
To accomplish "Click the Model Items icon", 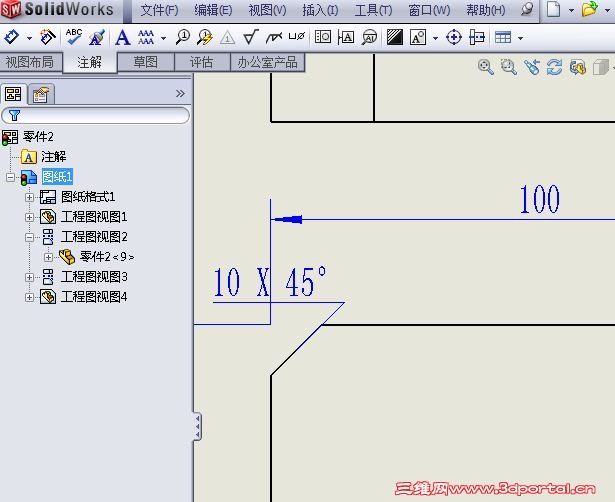I will click(x=48, y=37).
